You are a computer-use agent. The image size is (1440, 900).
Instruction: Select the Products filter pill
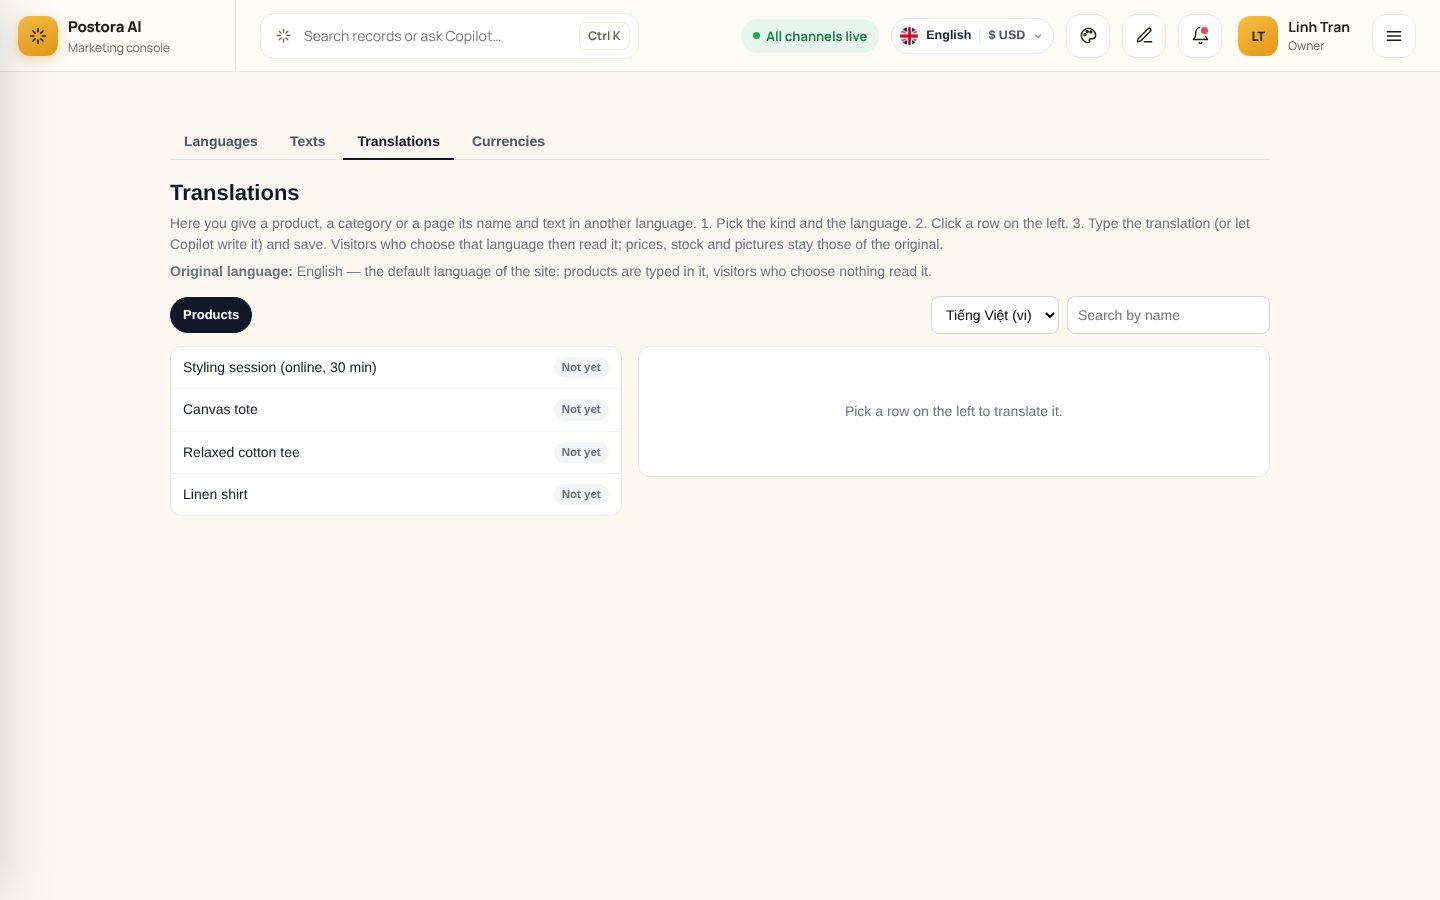click(211, 315)
